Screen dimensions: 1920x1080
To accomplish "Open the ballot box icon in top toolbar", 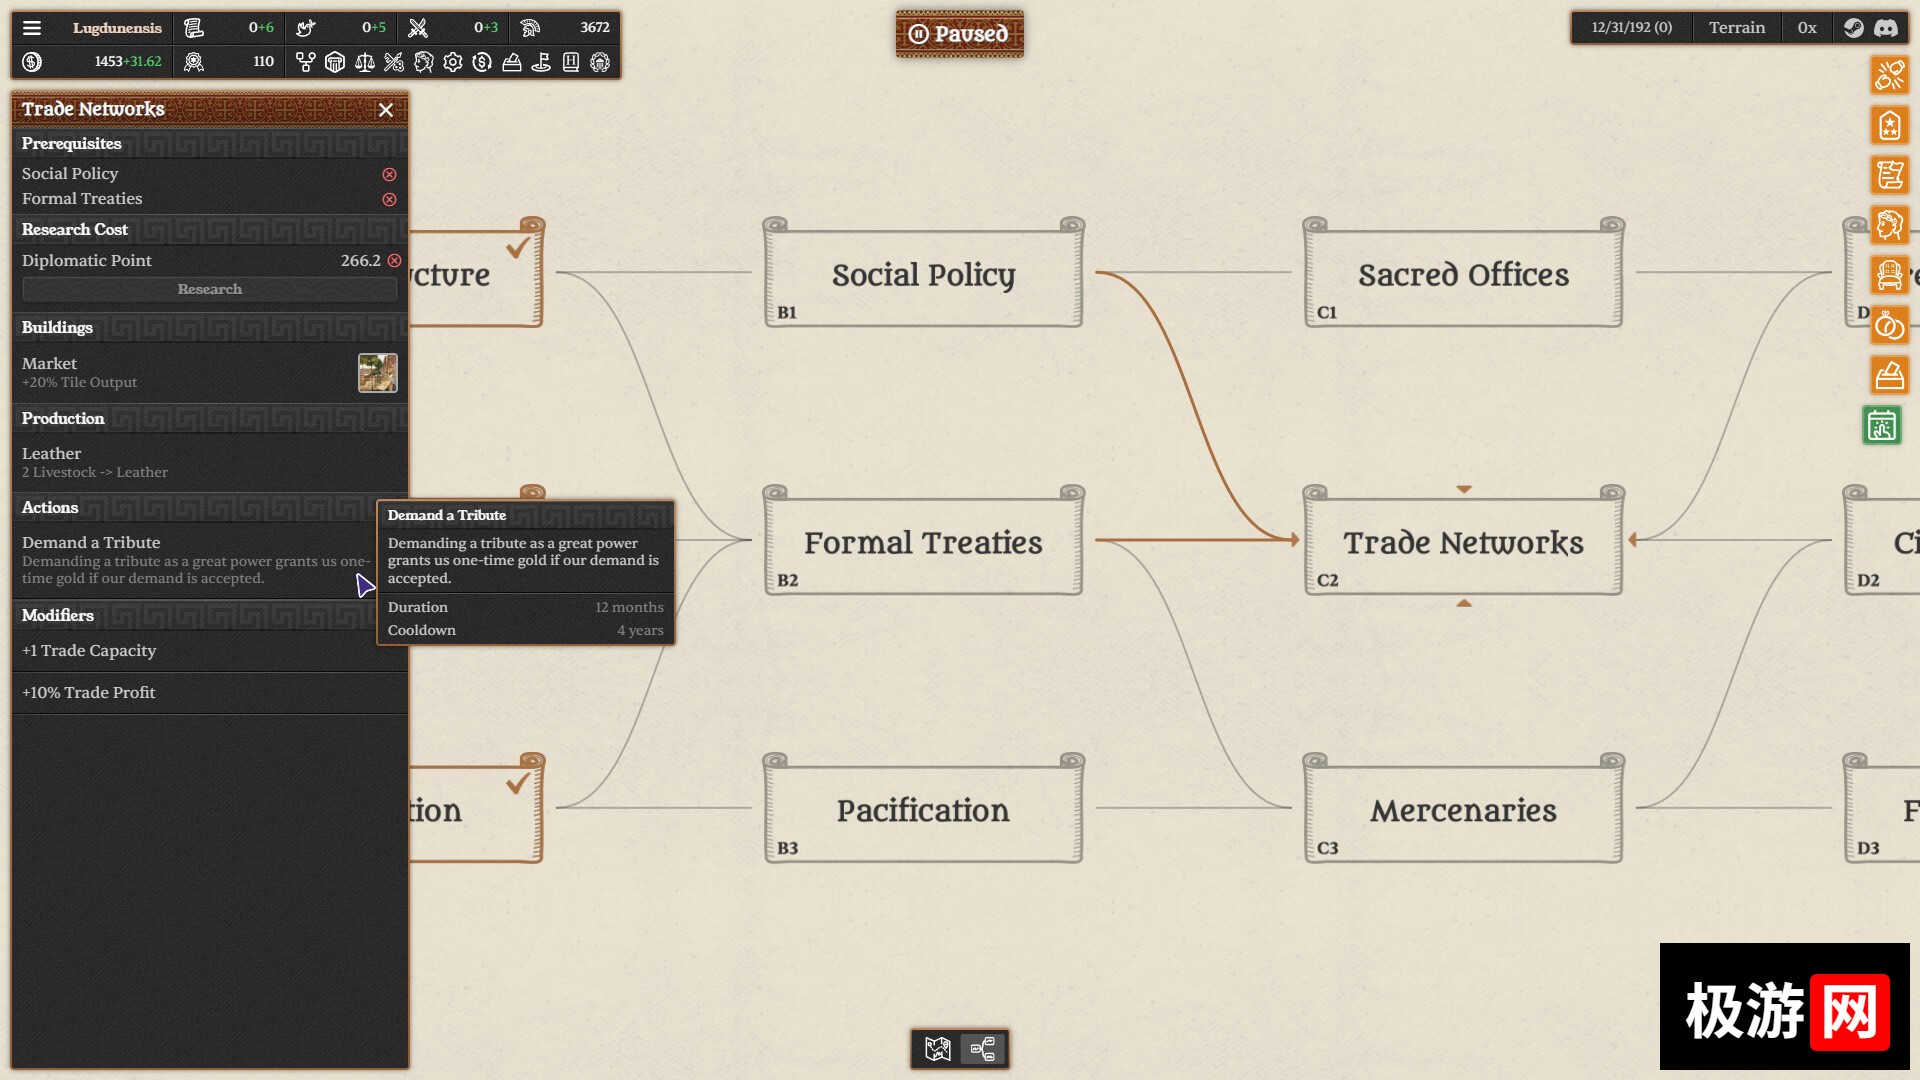I will (512, 62).
